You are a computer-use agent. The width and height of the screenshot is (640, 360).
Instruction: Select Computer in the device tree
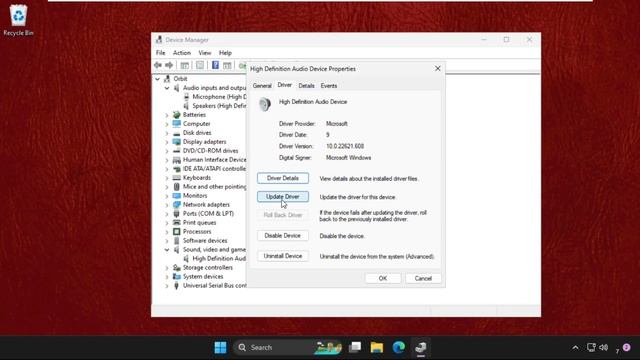196,124
